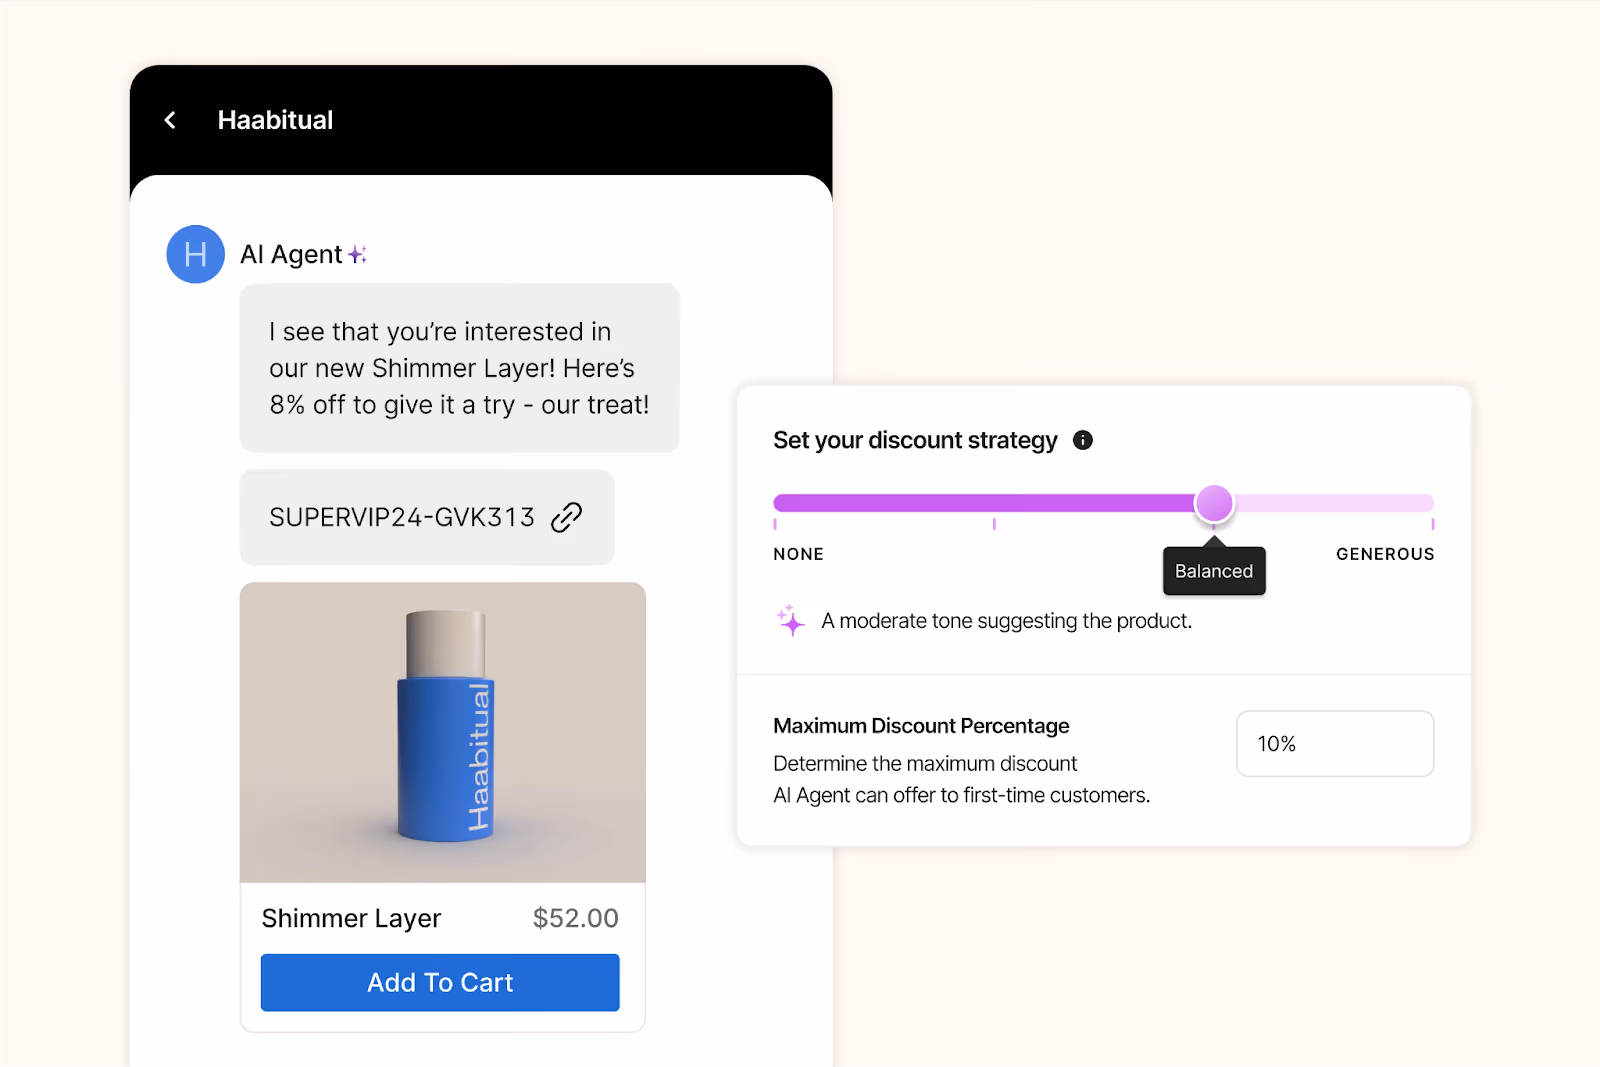1600x1067 pixels.
Task: Click the Shimmer Layer product title
Action: (x=350, y=918)
